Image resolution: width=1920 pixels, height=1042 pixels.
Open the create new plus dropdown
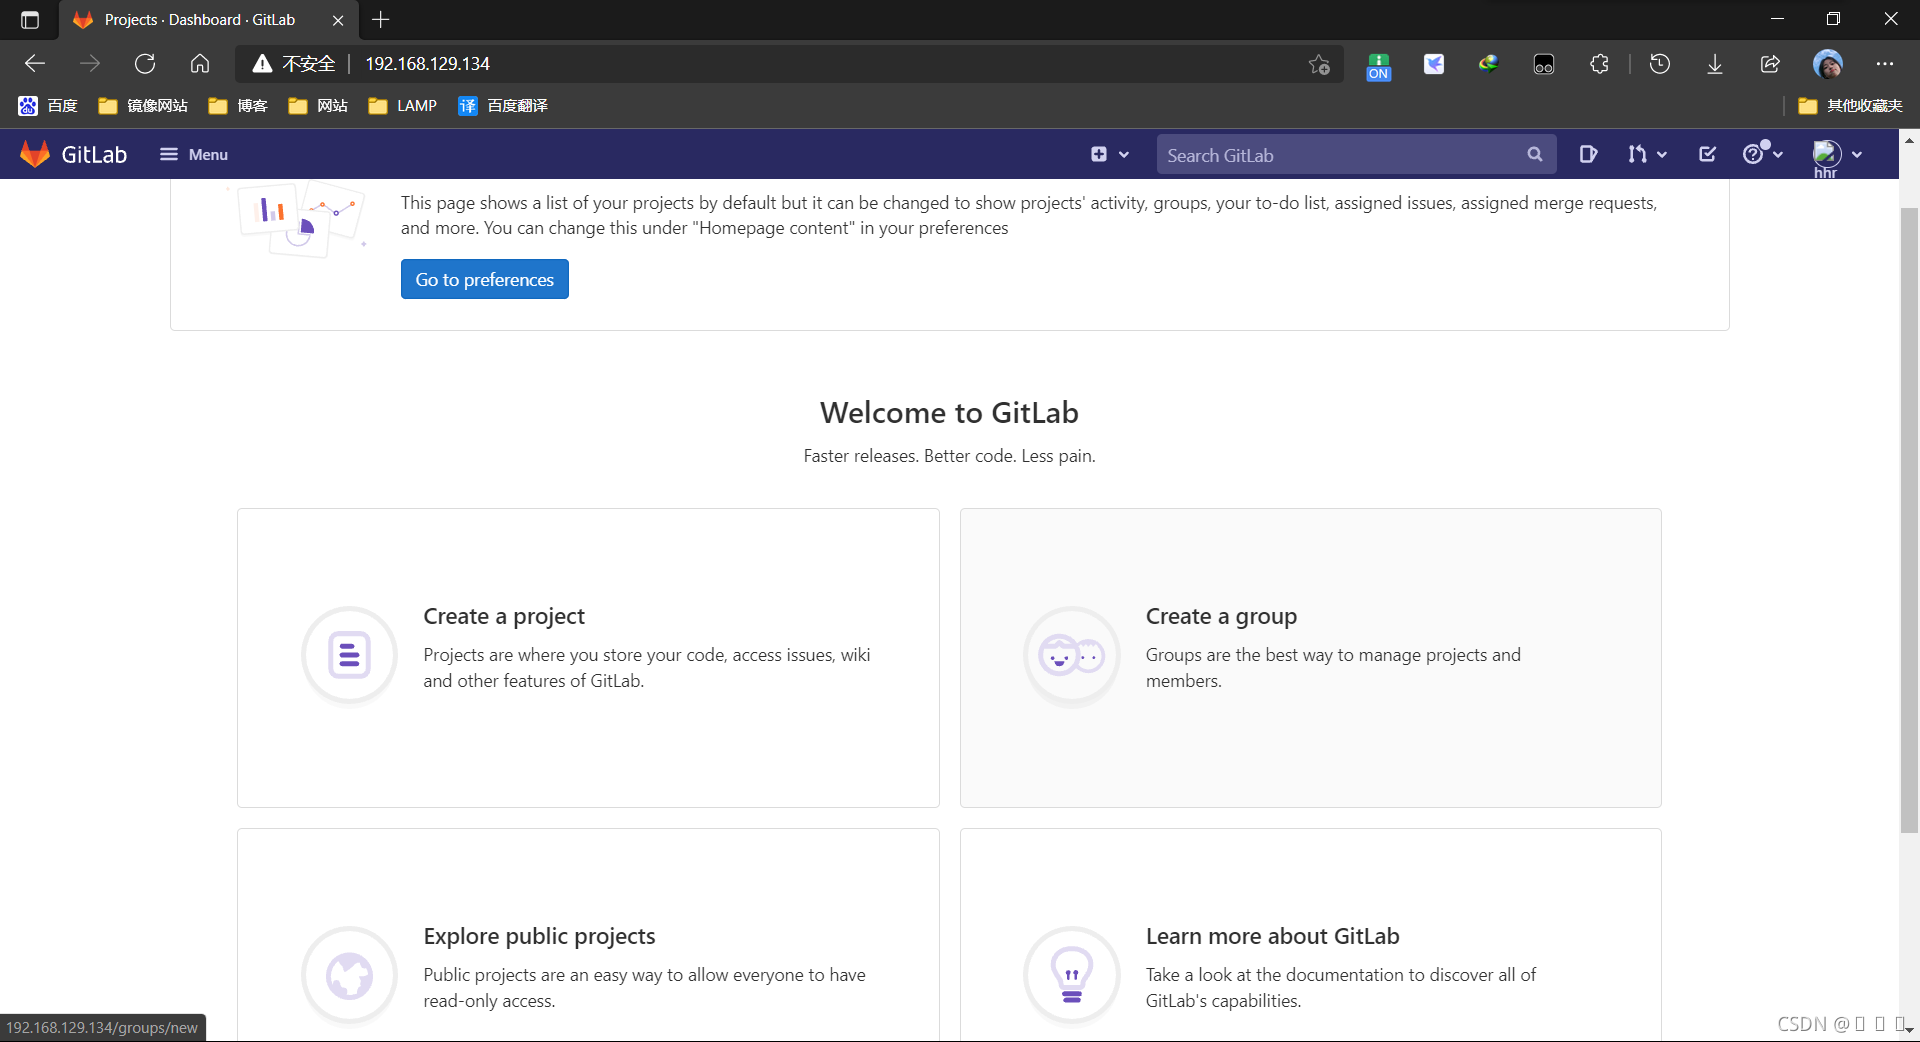[1110, 154]
